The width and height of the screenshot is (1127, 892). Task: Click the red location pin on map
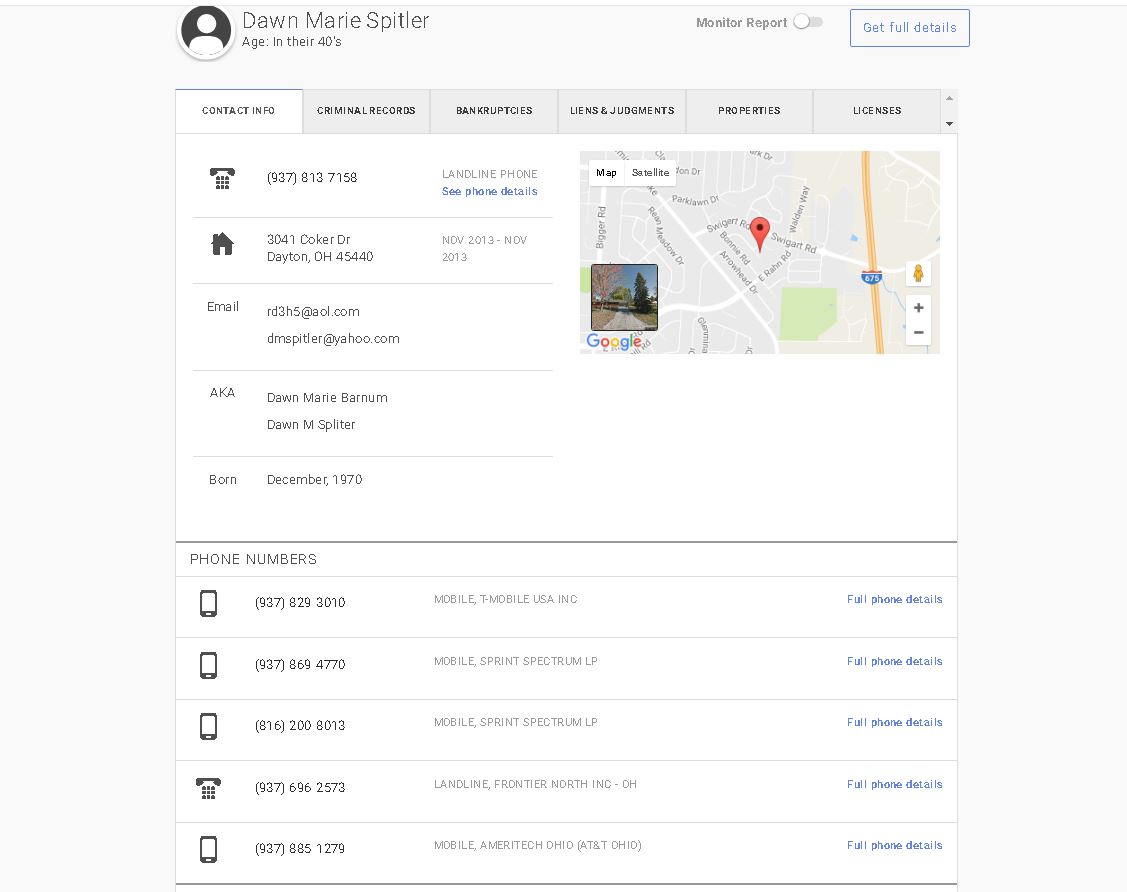(760, 234)
